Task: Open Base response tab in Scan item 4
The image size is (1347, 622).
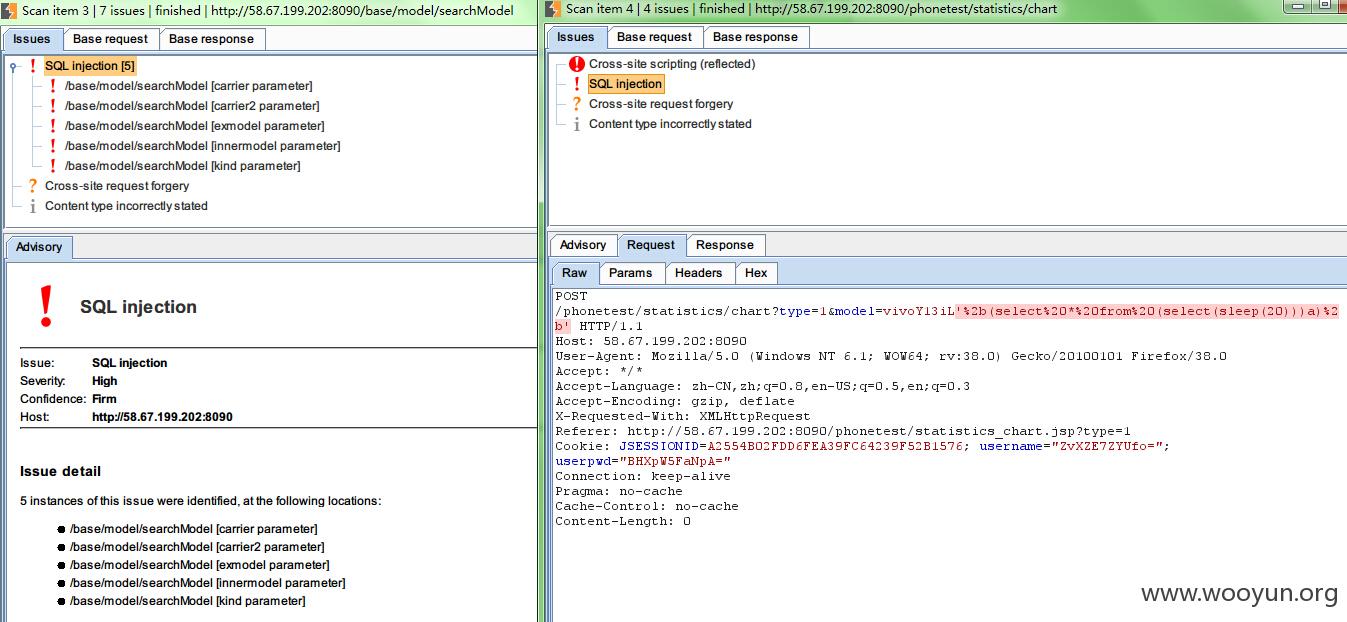Action: (755, 37)
